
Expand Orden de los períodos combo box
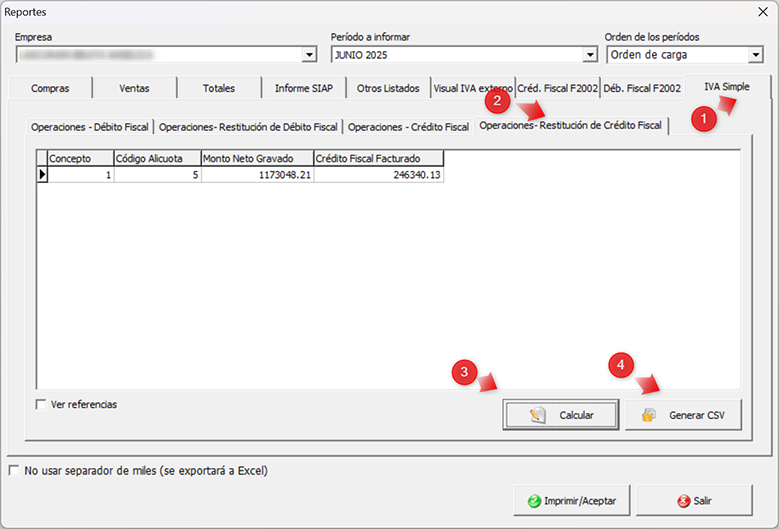(755, 55)
